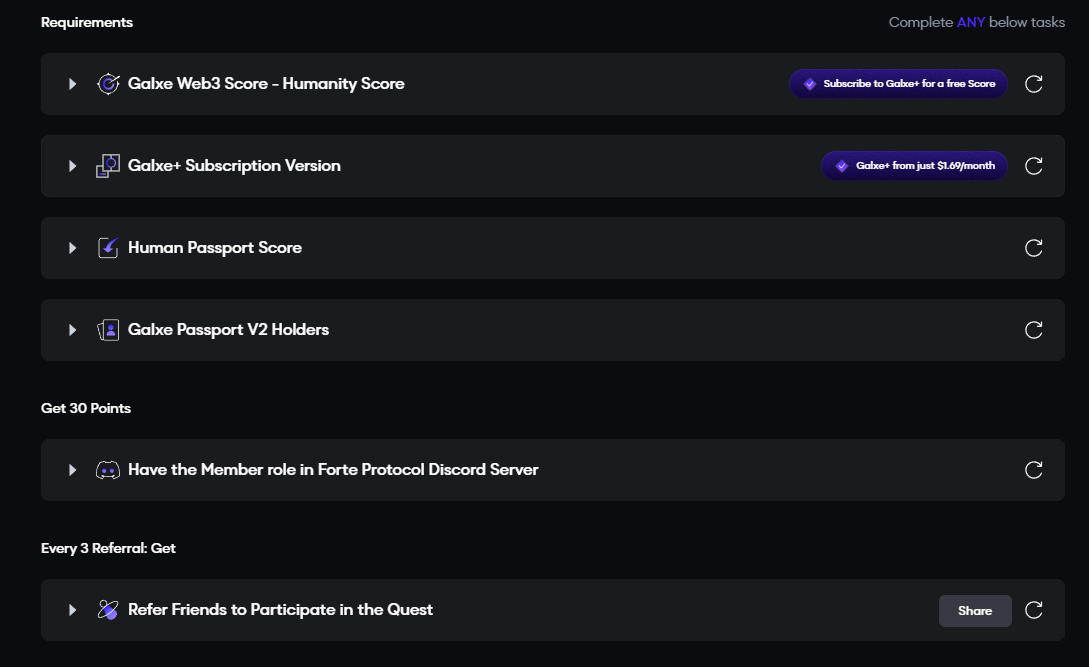Click the Galxe Web3 Score target icon
Image resolution: width=1089 pixels, height=667 pixels.
108,84
